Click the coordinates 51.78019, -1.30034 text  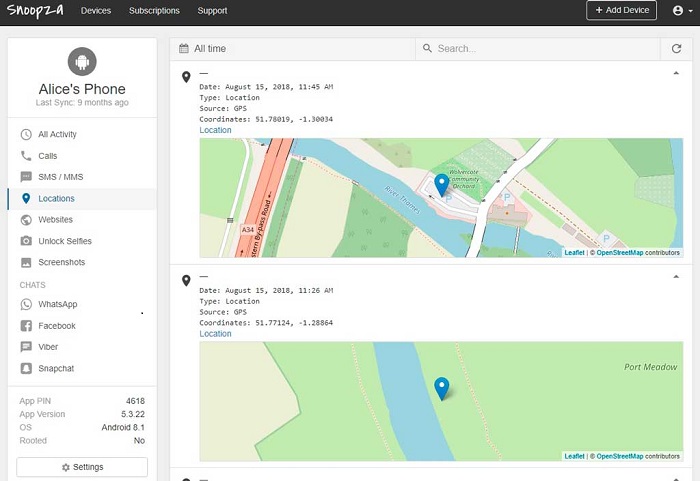(x=294, y=119)
